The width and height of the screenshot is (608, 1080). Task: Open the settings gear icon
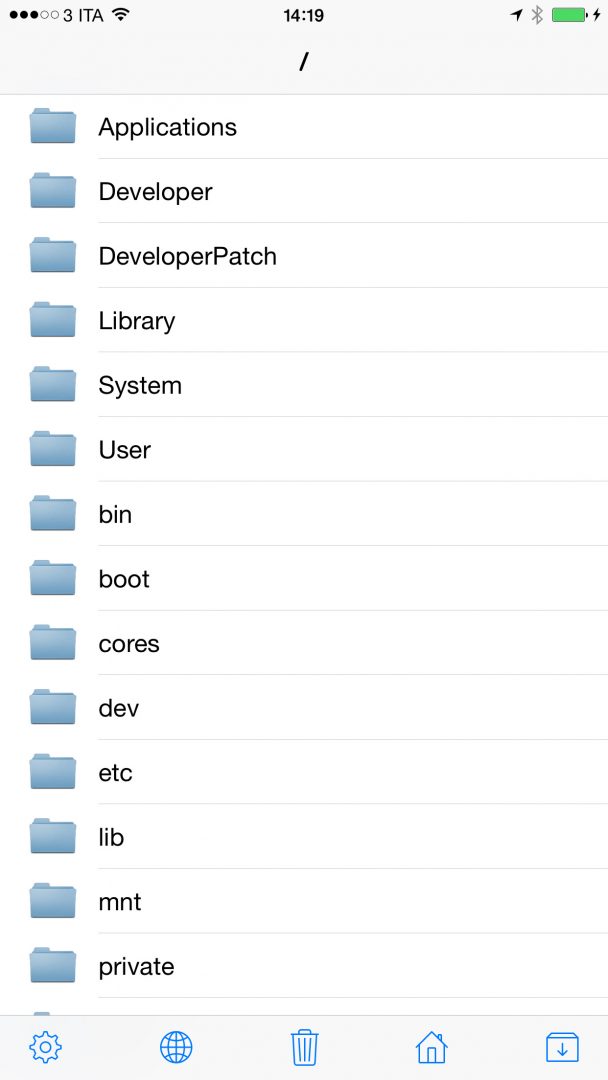click(x=46, y=1047)
